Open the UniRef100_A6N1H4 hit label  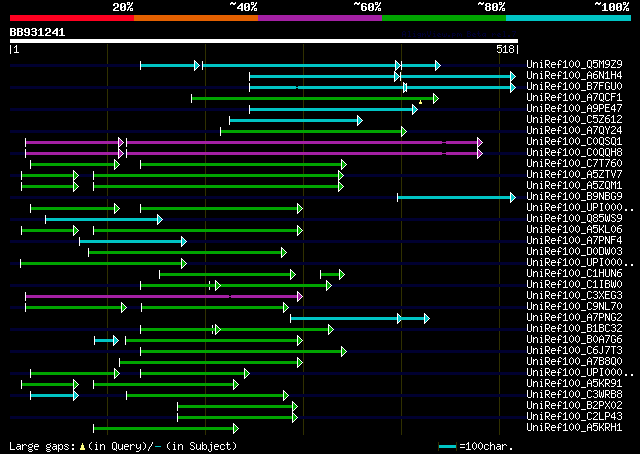[574, 75]
